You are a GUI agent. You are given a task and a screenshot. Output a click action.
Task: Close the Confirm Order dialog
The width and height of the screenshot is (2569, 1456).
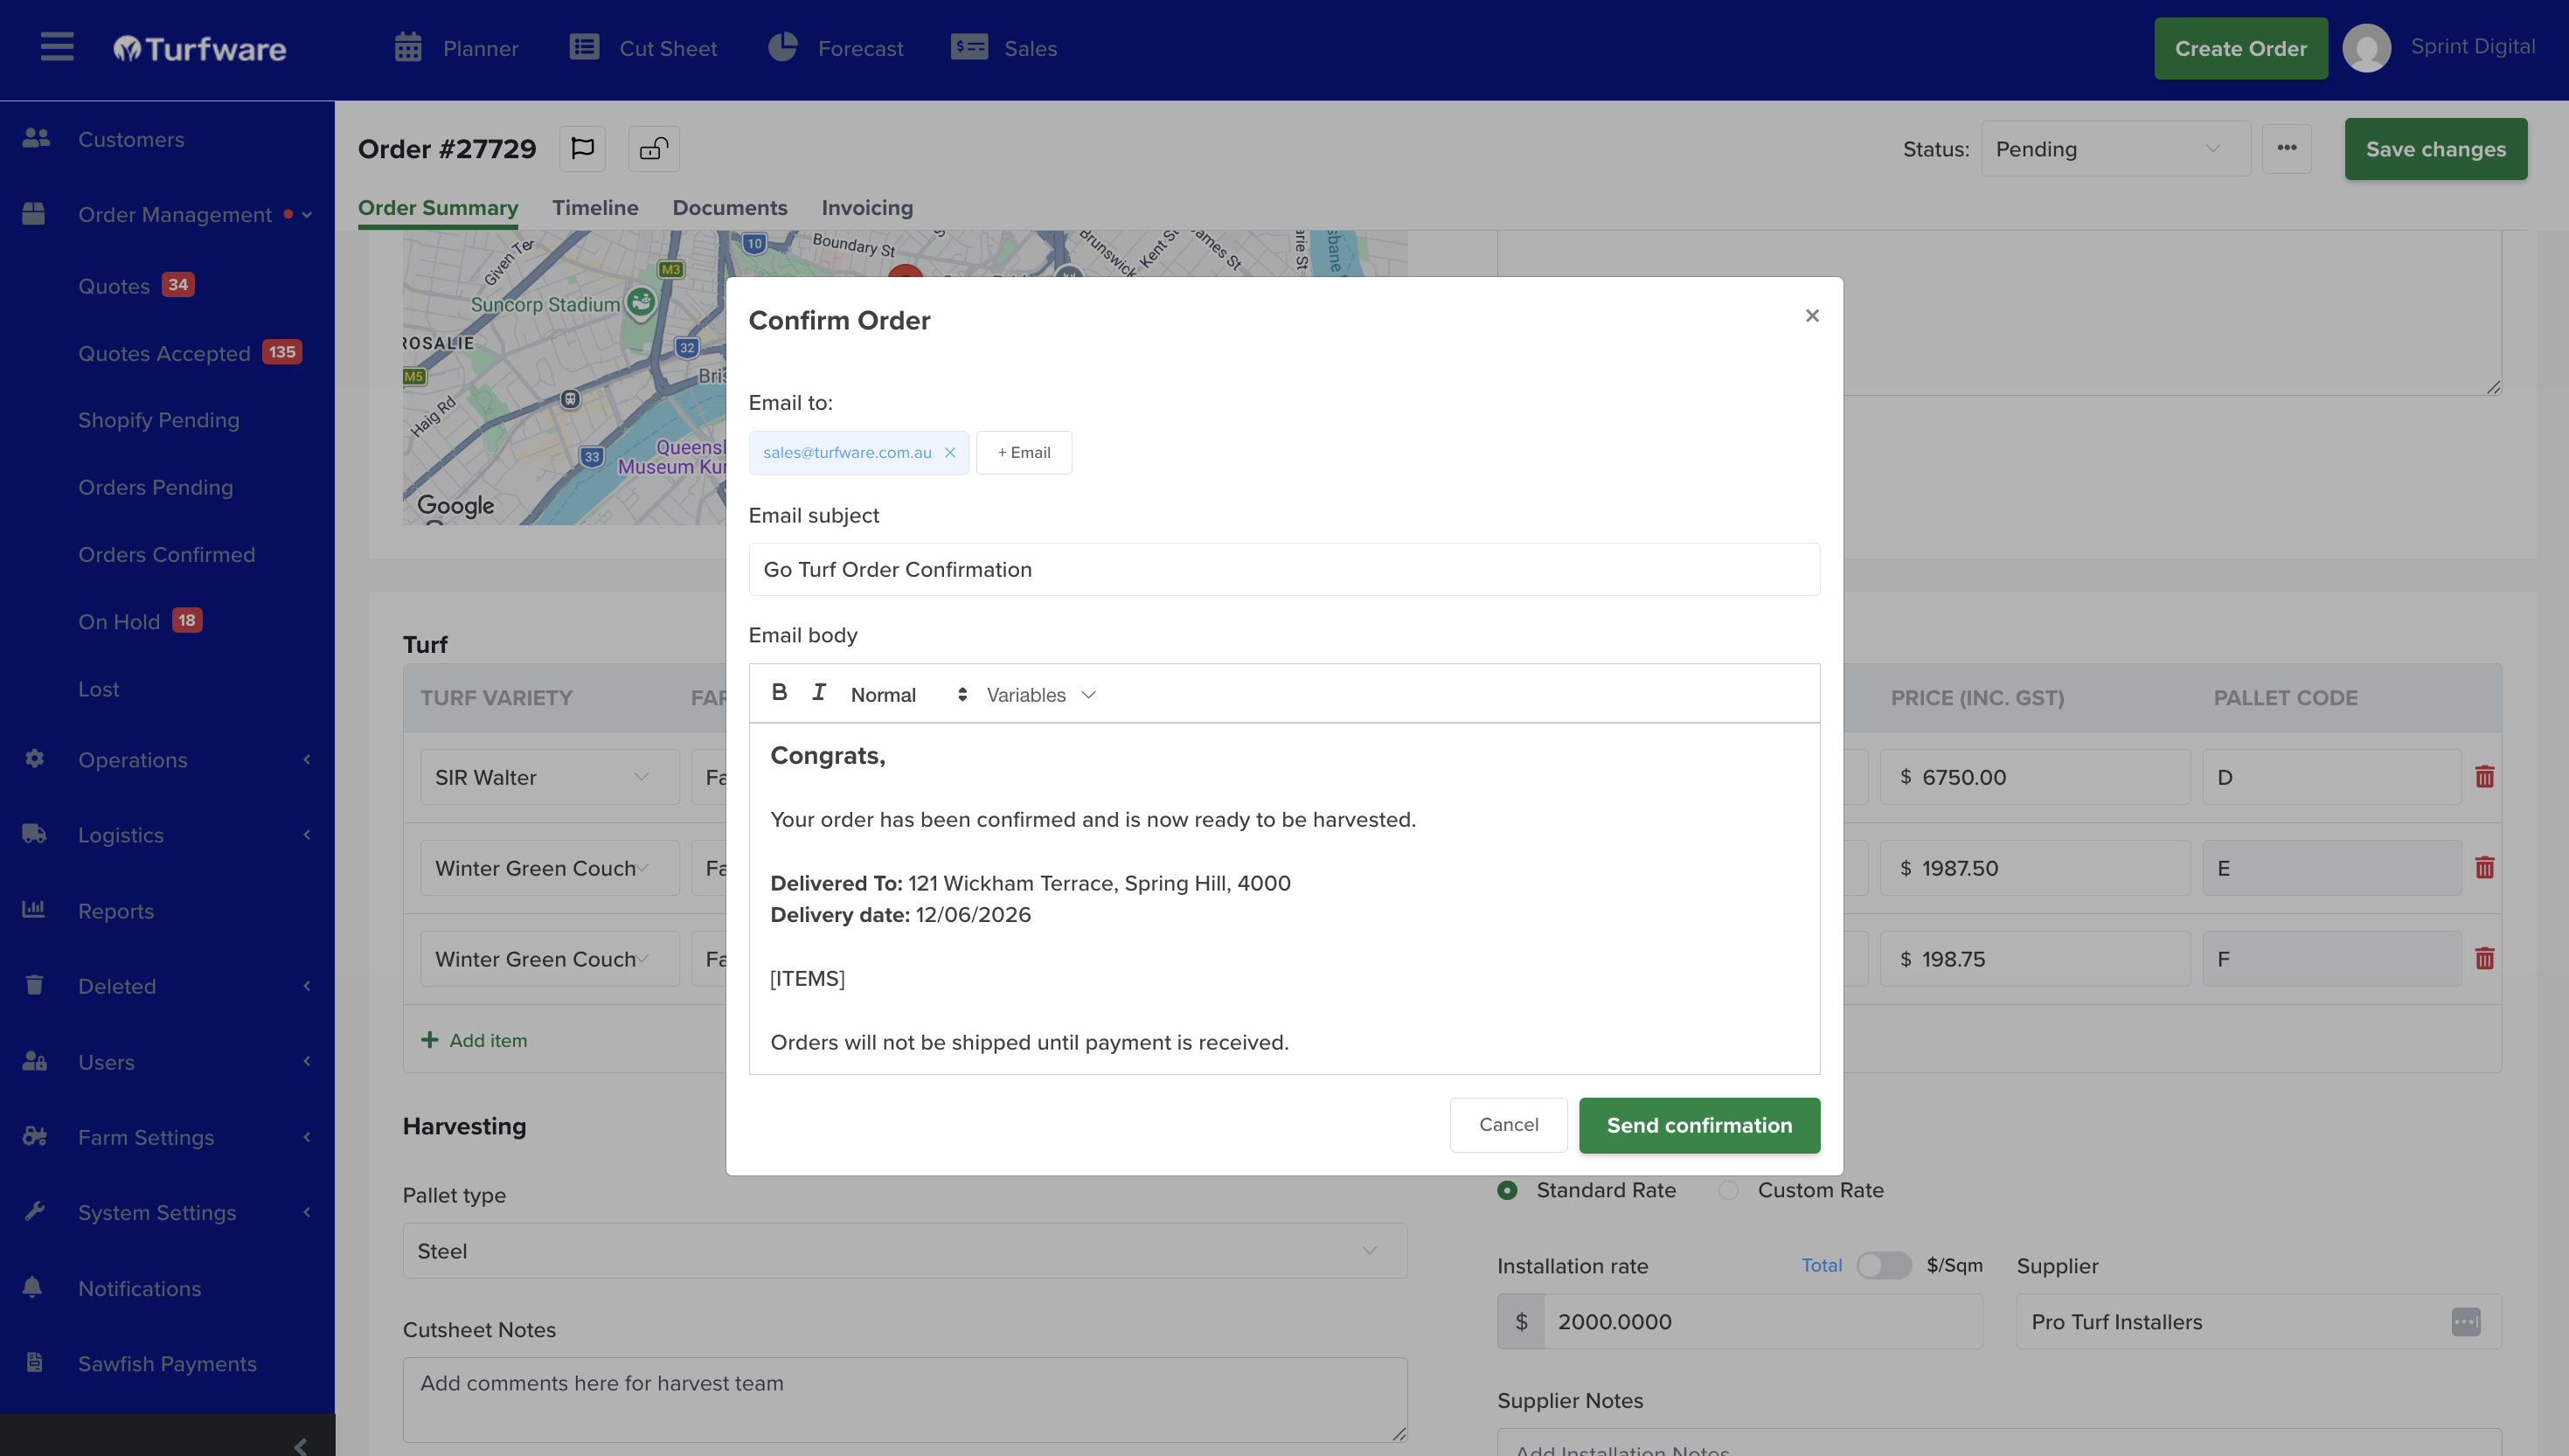1812,316
